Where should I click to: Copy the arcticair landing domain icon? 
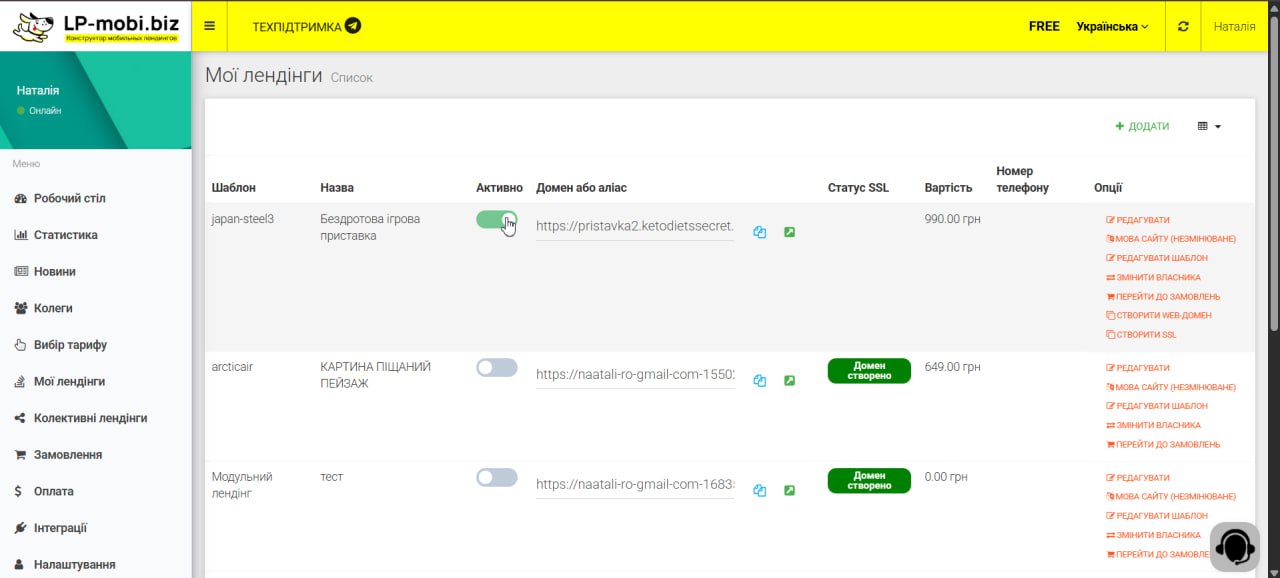point(760,380)
